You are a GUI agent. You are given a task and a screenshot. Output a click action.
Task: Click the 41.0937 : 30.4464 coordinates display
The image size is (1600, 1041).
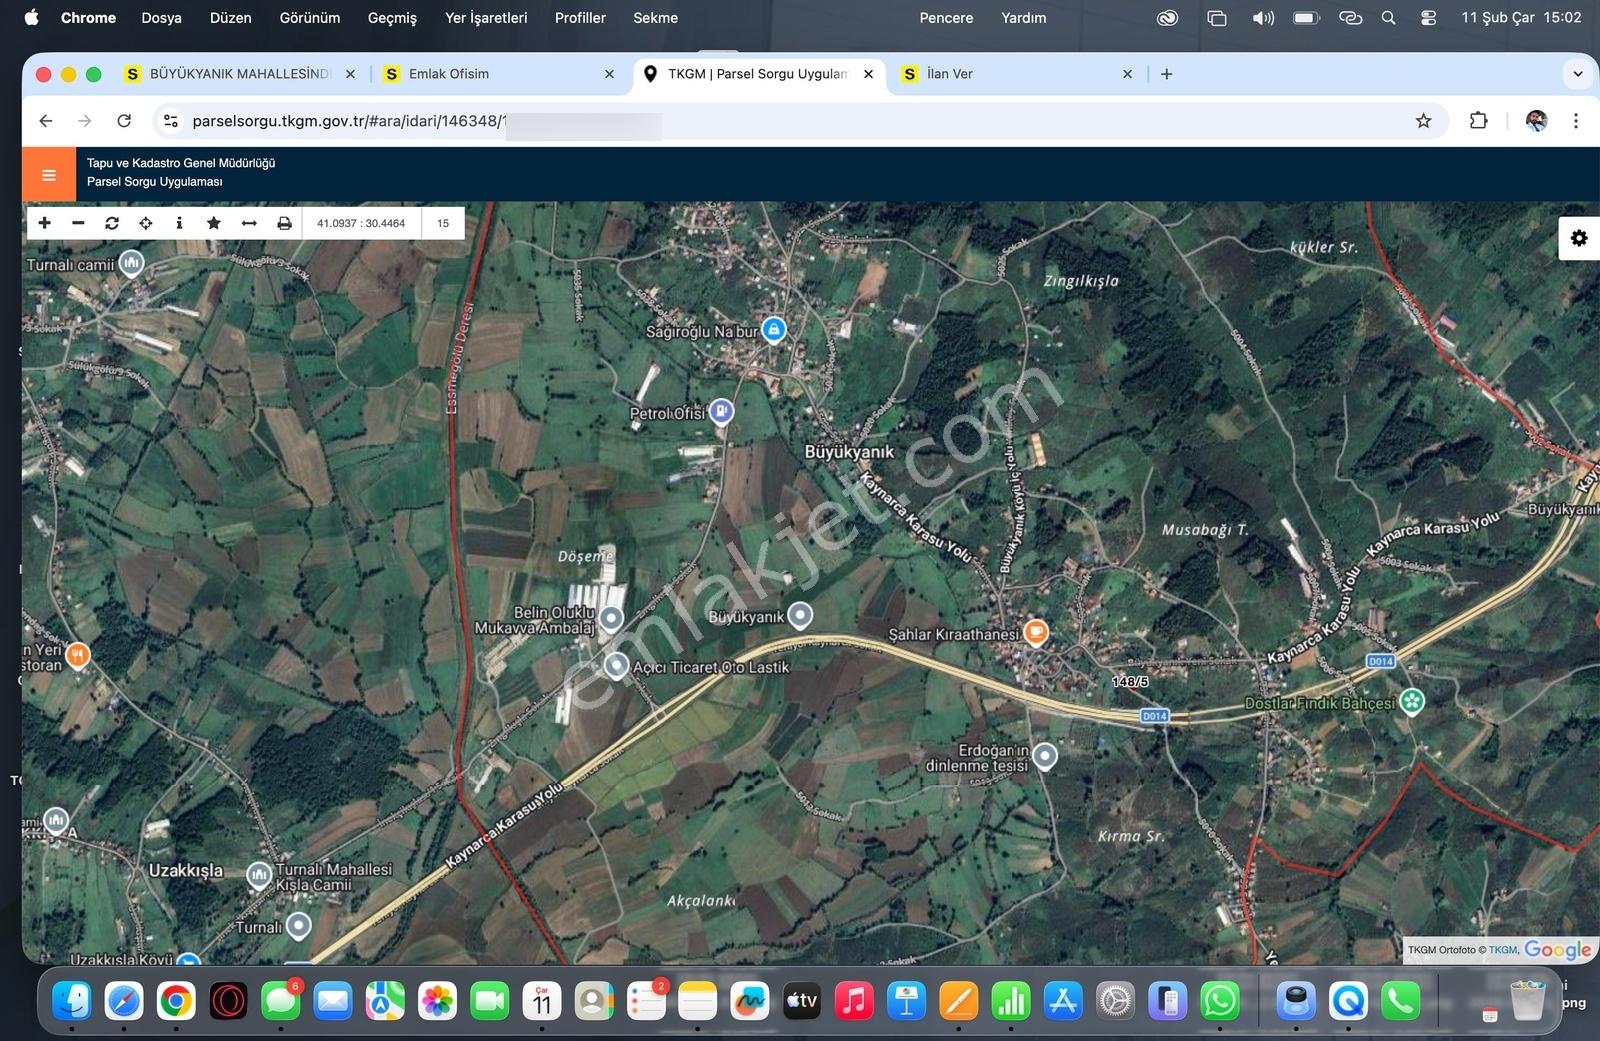(361, 223)
